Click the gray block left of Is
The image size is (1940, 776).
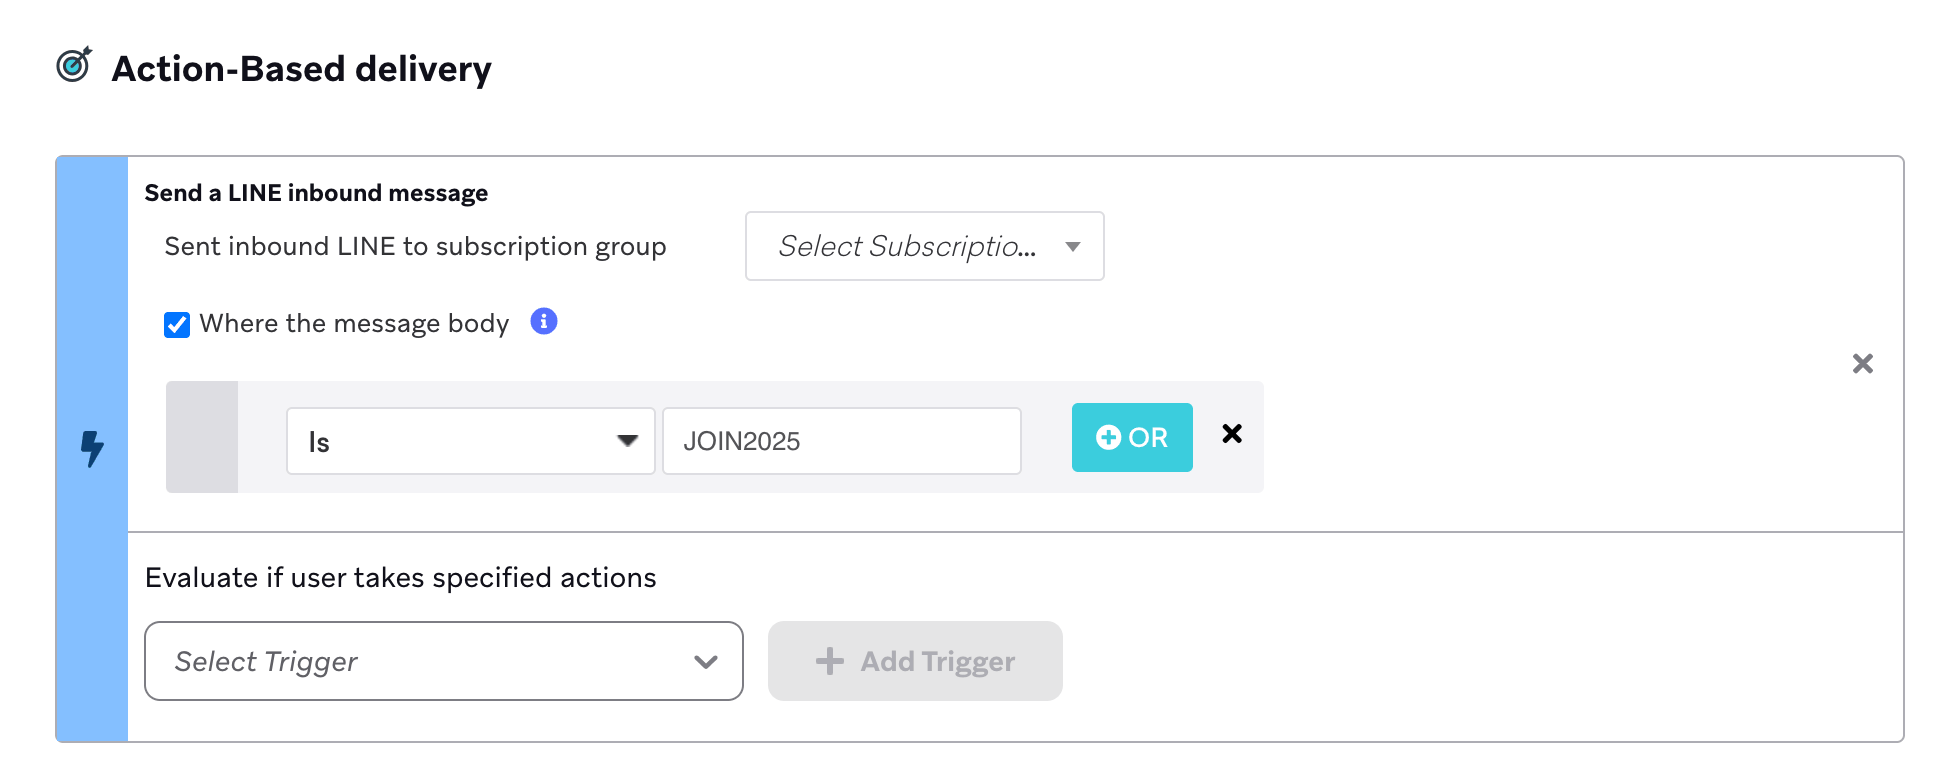(x=202, y=437)
